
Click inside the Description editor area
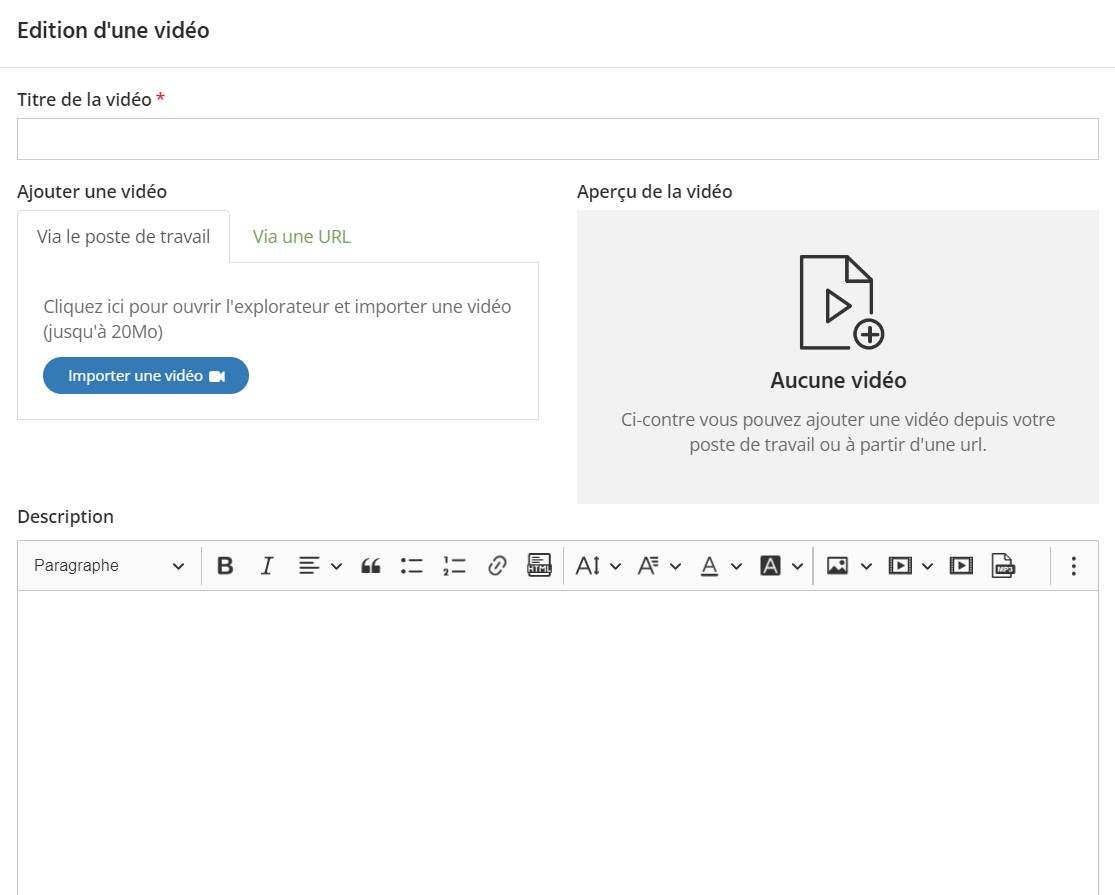pos(558,742)
